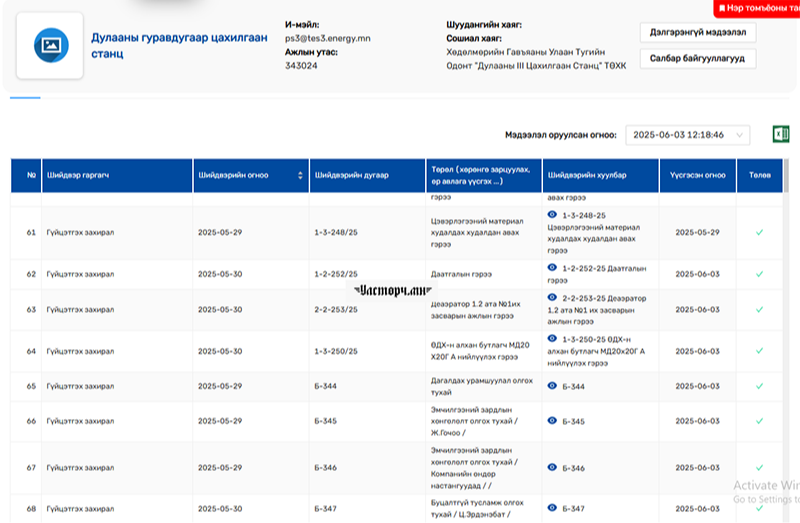
Task: Select the work phone number 343024
Action: pos(301,66)
